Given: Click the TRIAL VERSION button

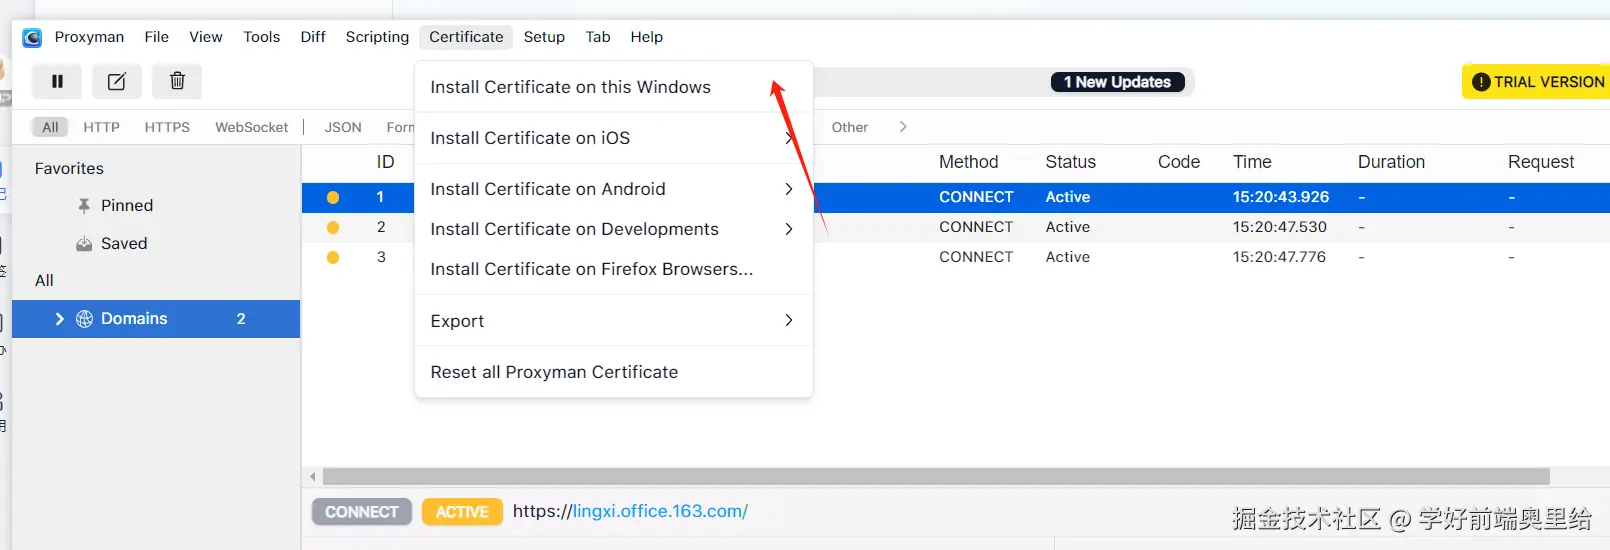Looking at the screenshot, I should [1537, 82].
